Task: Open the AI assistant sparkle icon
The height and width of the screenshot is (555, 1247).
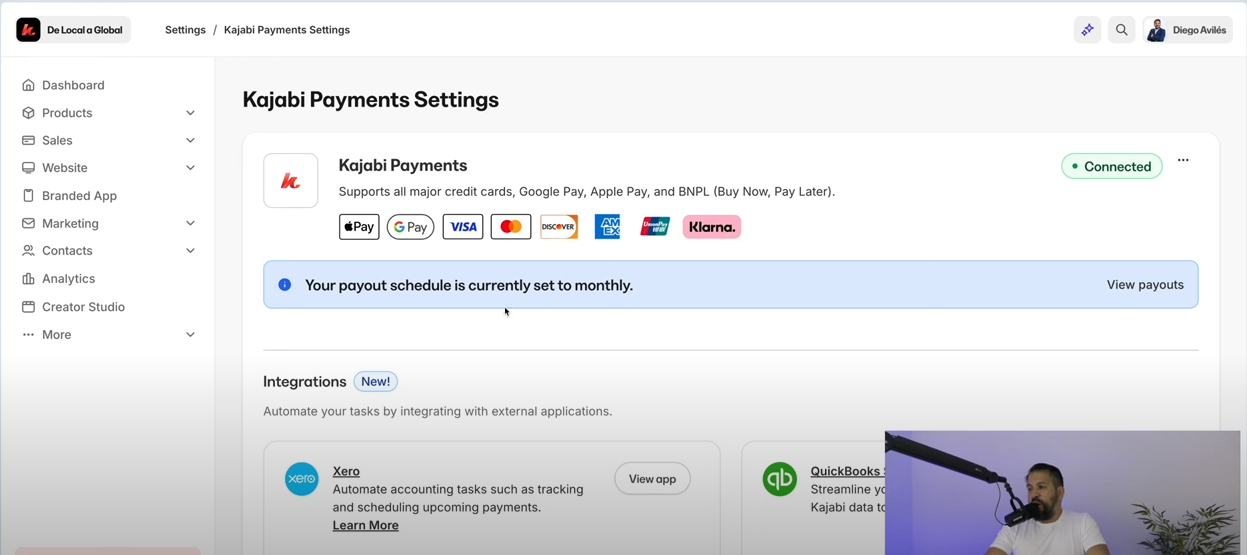Action: point(1087,30)
